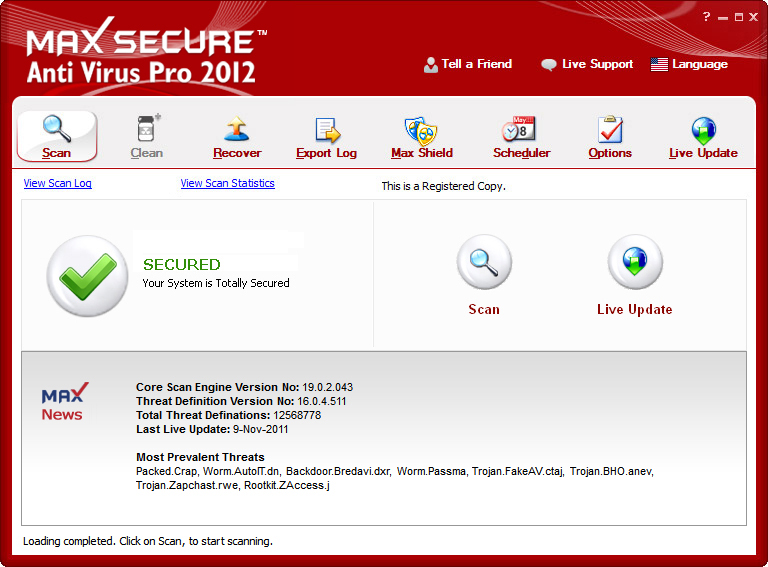768x567 pixels.
Task: Click the Live Support speech bubble icon
Action: (x=549, y=65)
